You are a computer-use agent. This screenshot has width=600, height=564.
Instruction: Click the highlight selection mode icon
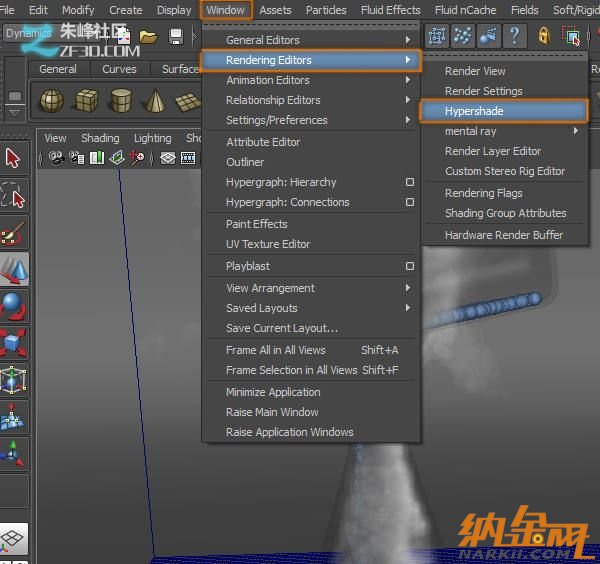571,36
